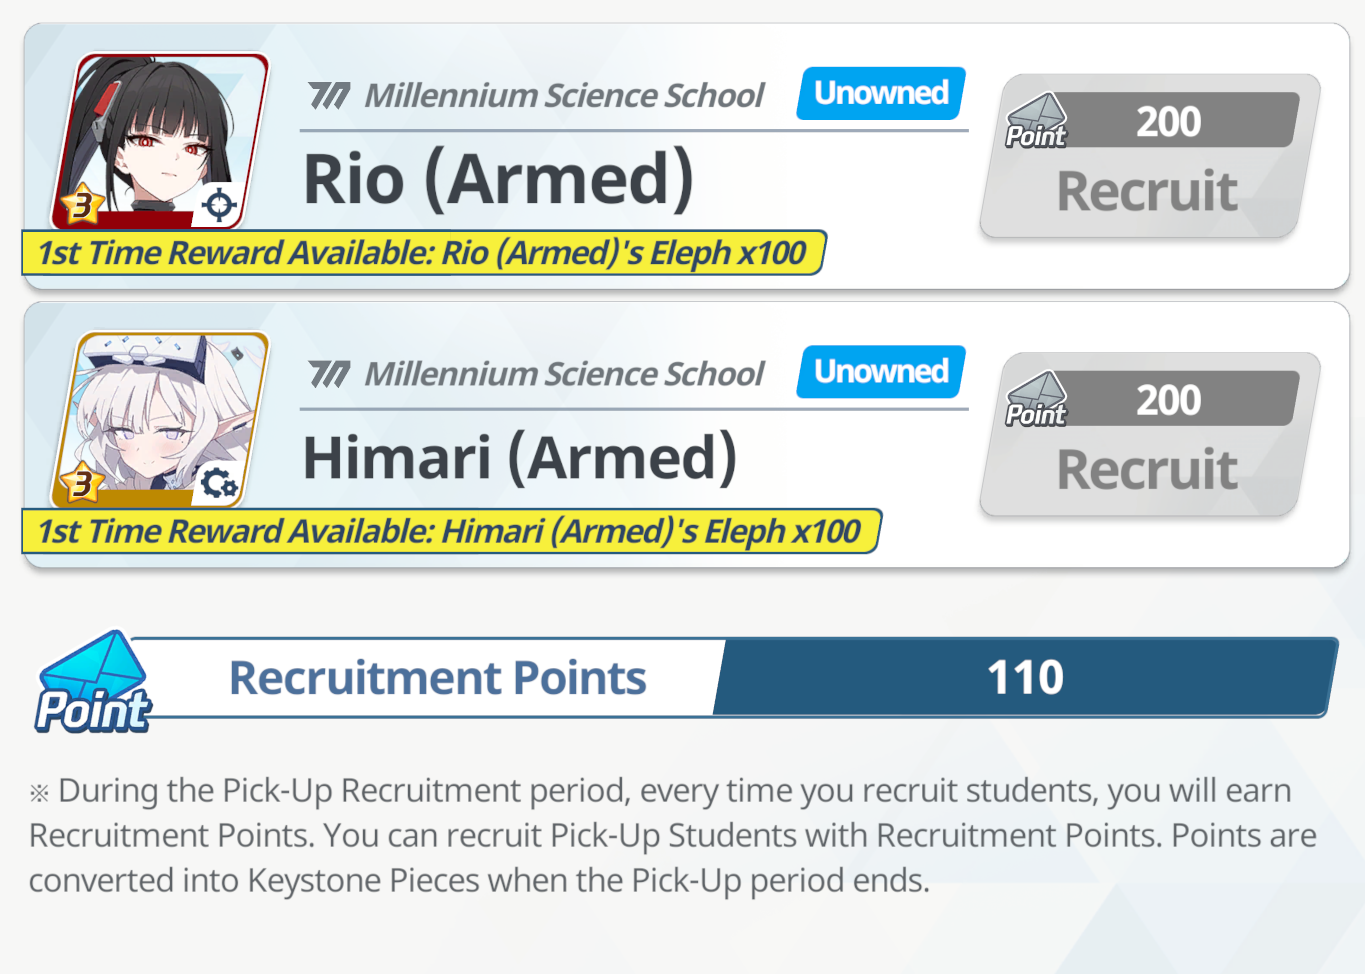
Task: Click the Himari (Armed) name text
Action: [520, 458]
